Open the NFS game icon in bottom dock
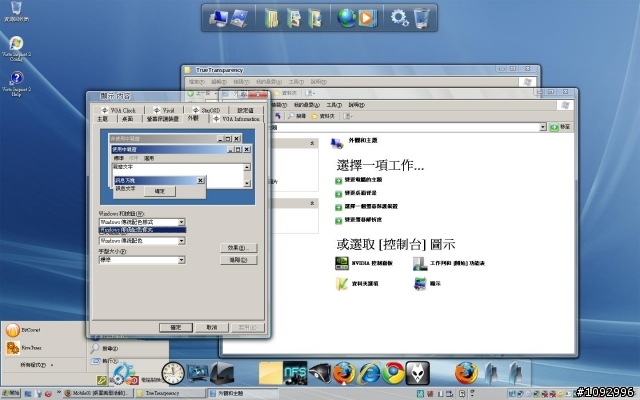The height and width of the screenshot is (400, 640). click(x=295, y=373)
